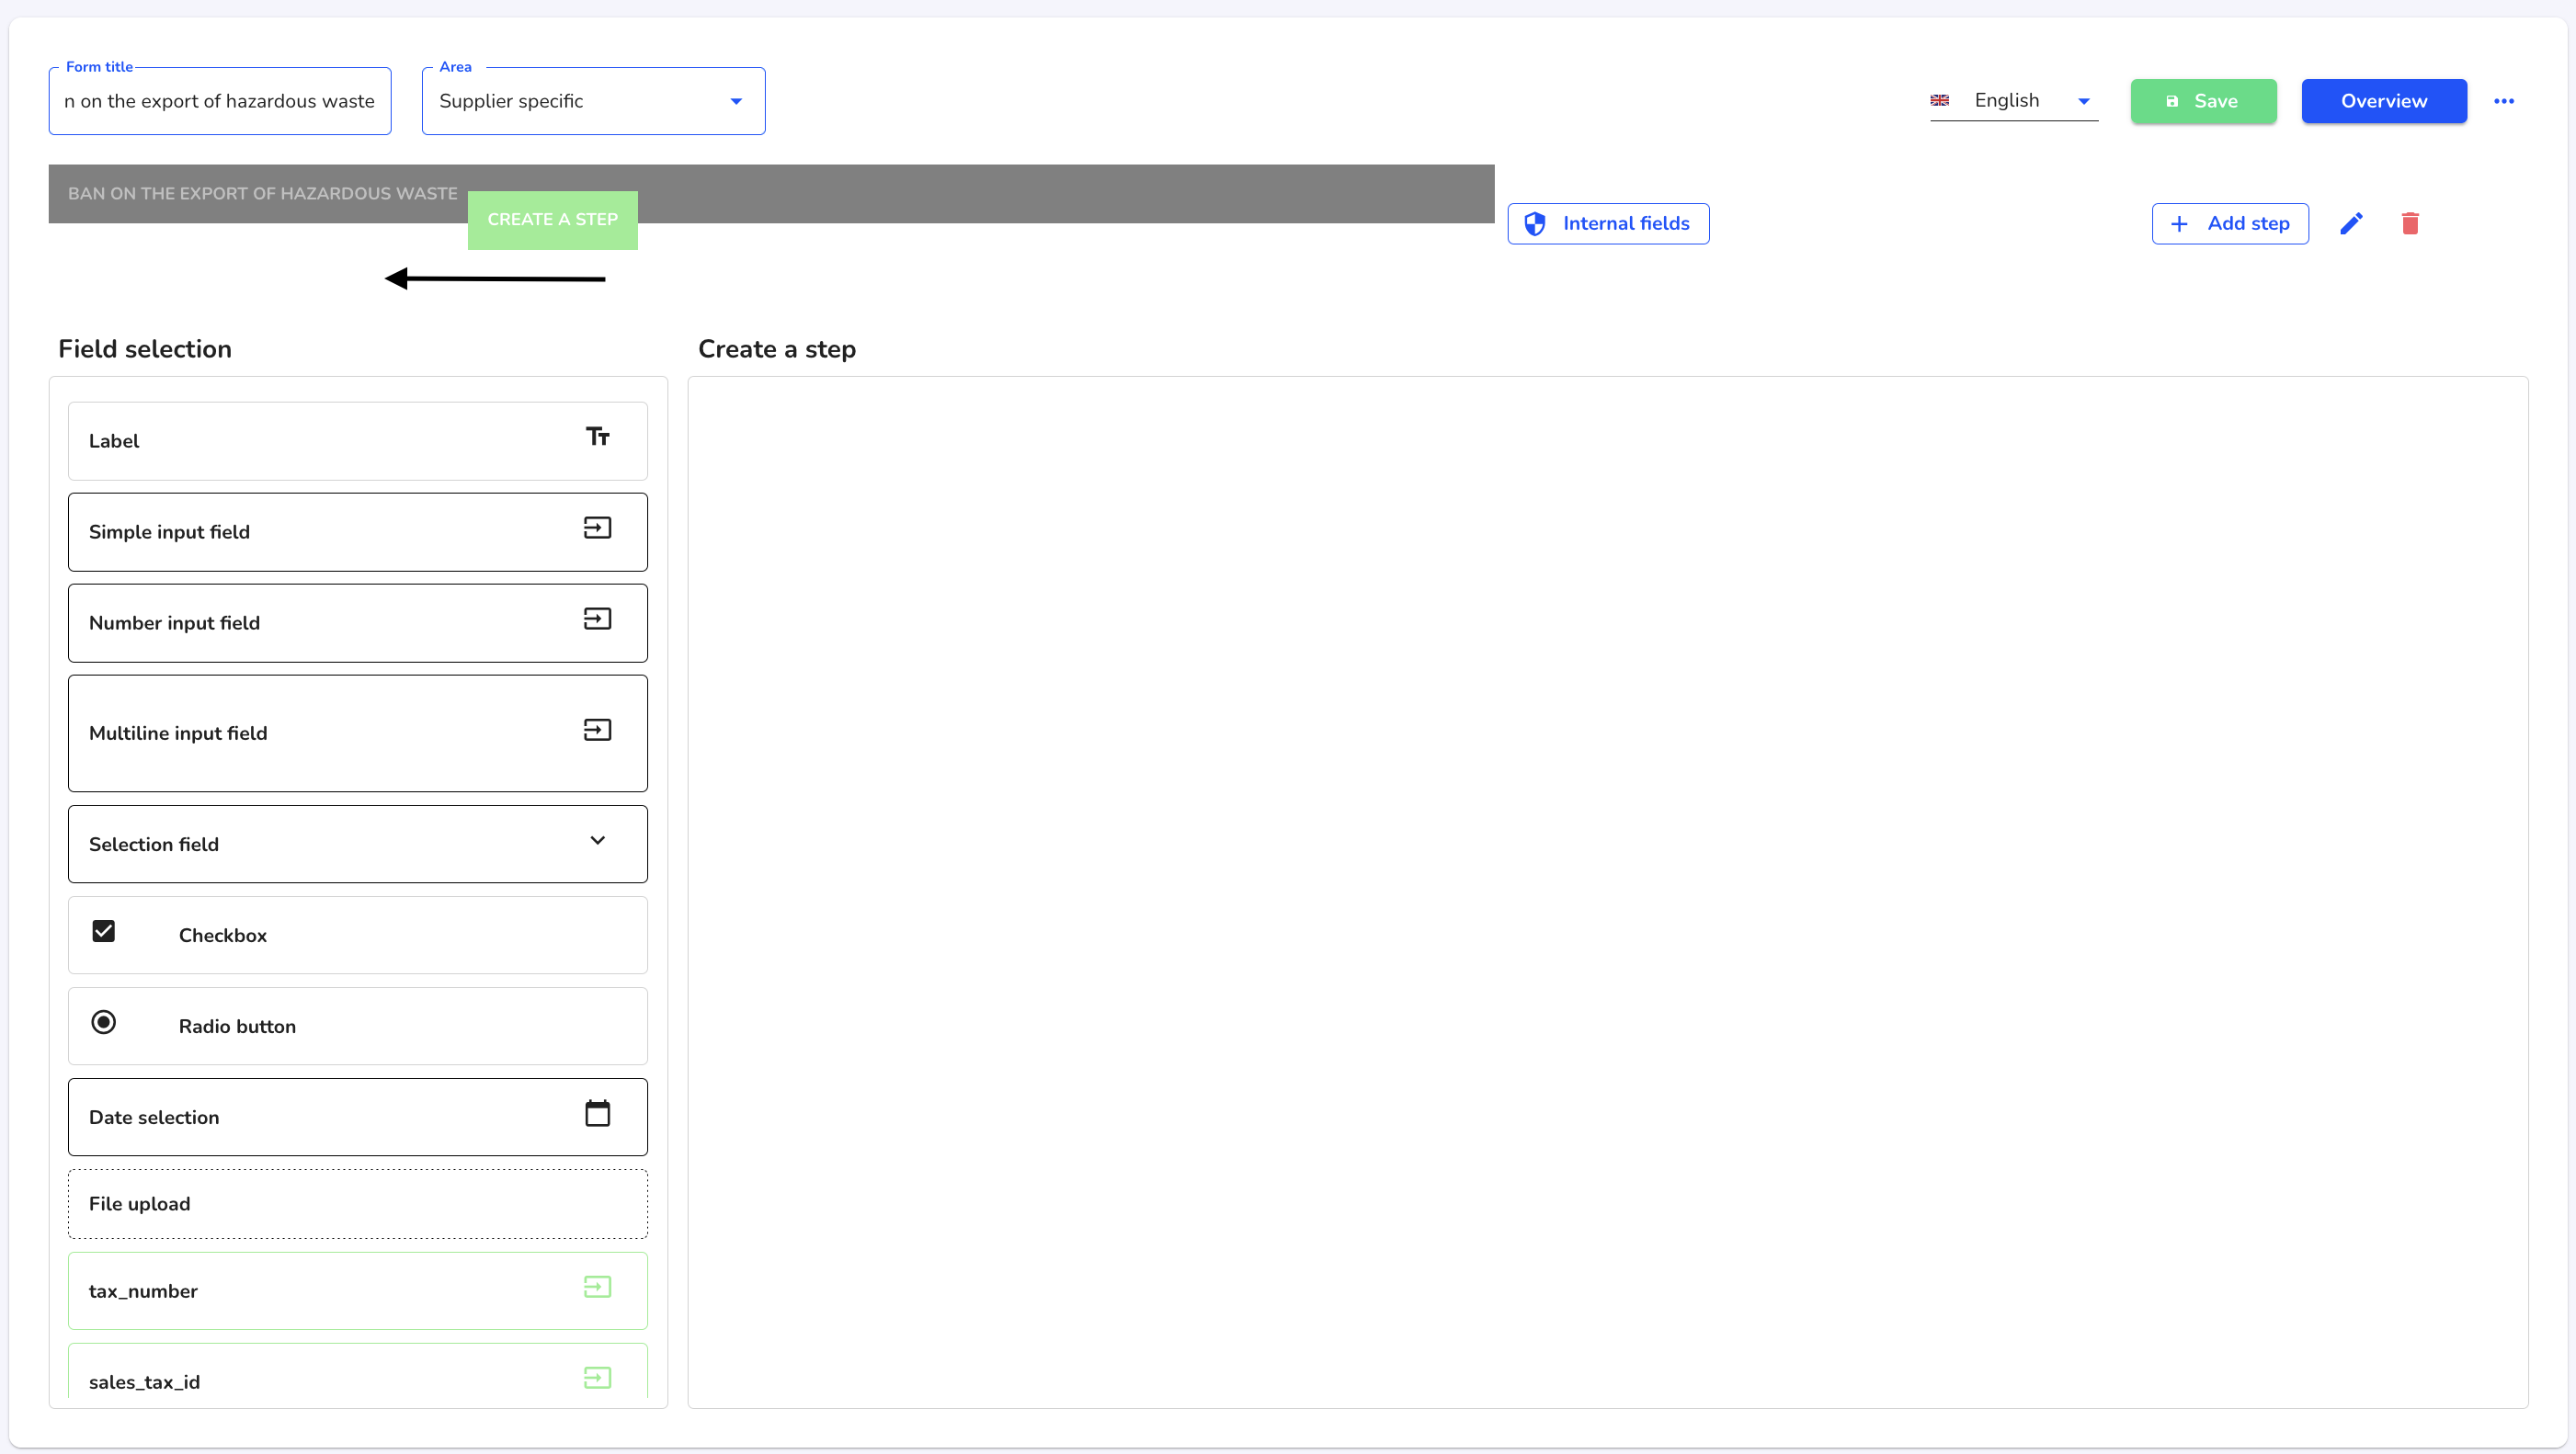Click the floppy disk icon on Save
The image size is (2576, 1454).
[x=2172, y=101]
